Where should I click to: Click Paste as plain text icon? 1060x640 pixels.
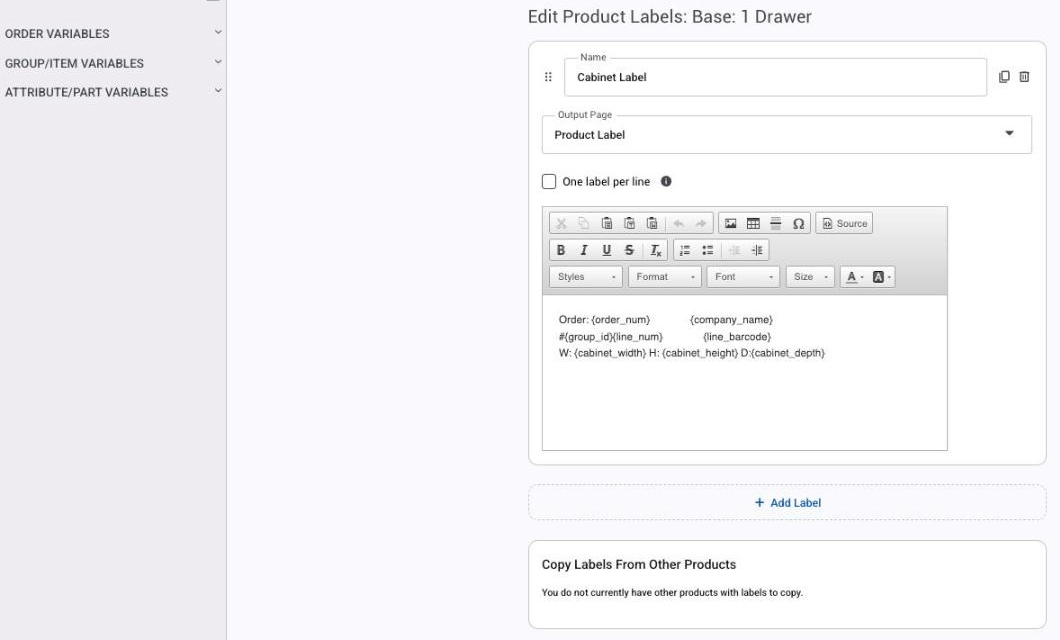tap(629, 223)
